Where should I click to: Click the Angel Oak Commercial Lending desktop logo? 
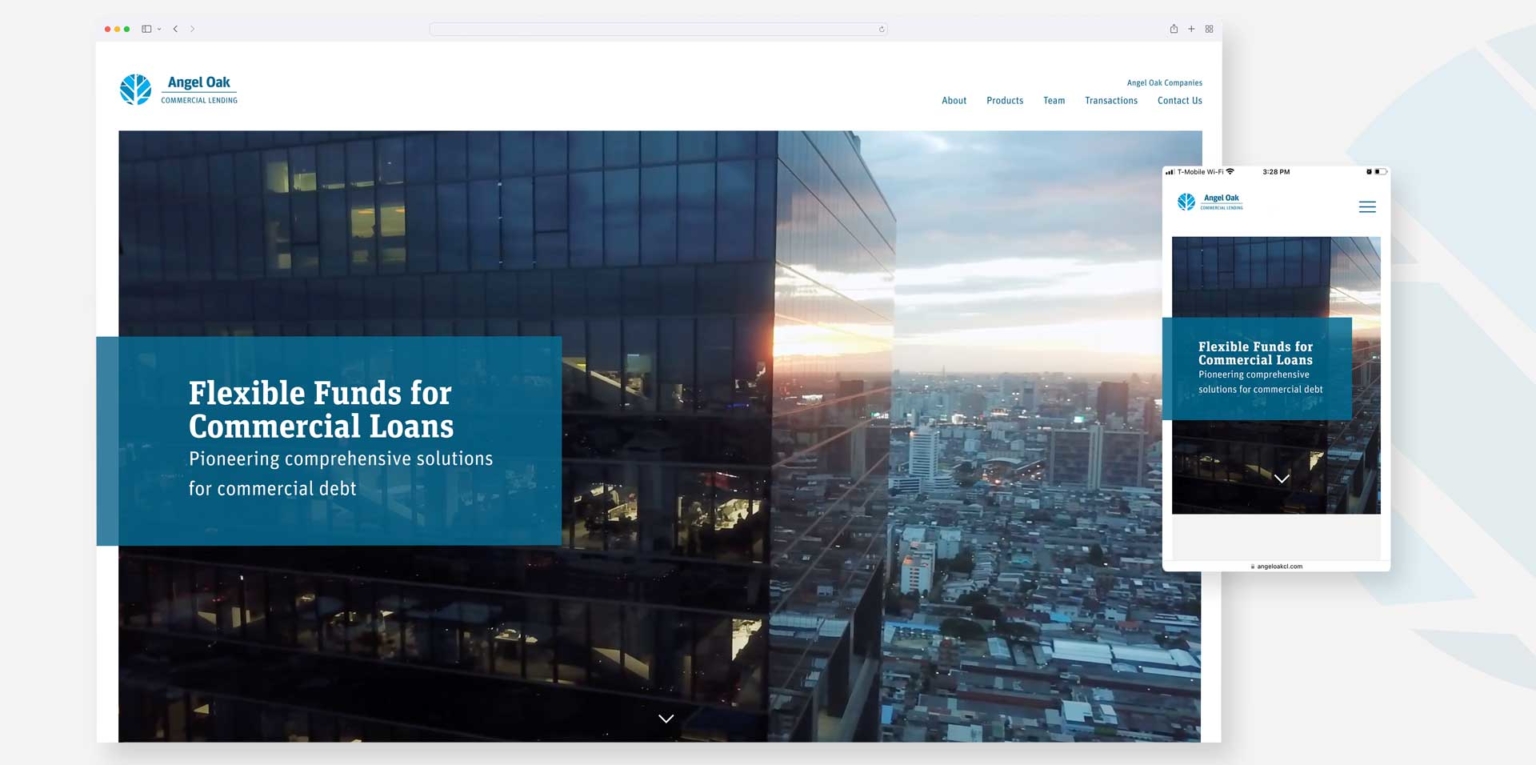pyautogui.click(x=179, y=89)
